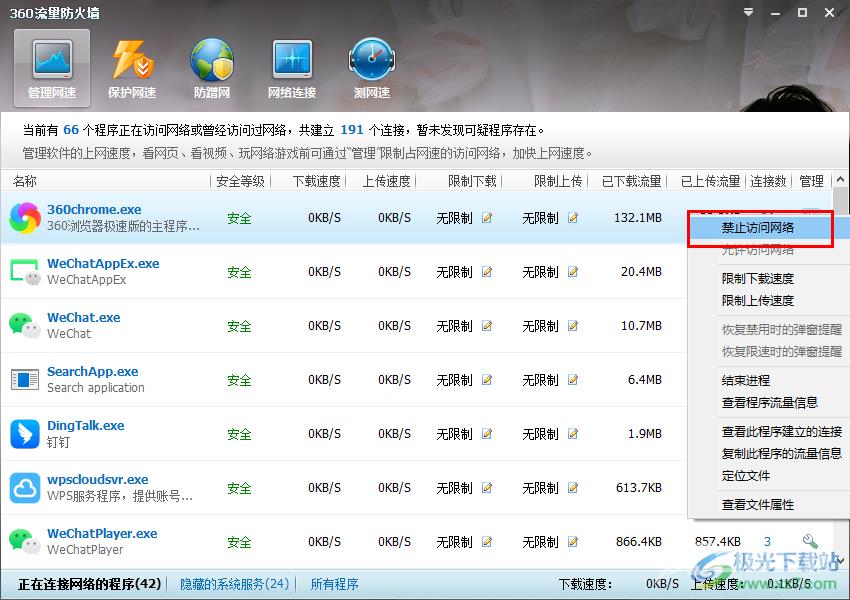Viewport: 850px width, 600px height.
Task: Edit upload limit for WeChat.exe
Action: (x=572, y=326)
